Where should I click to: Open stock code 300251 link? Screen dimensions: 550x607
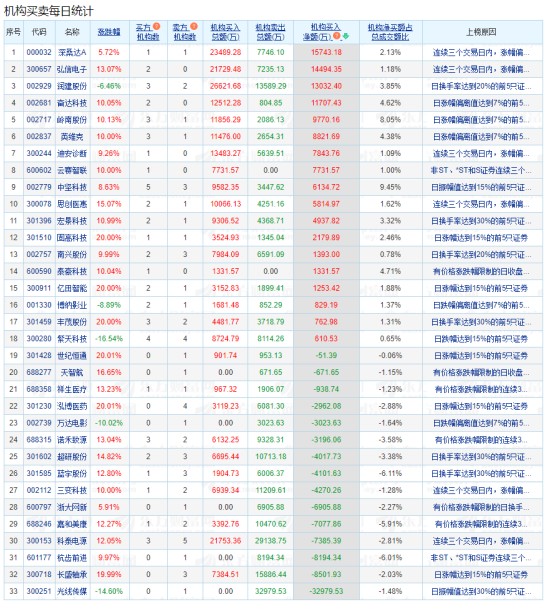[39, 591]
